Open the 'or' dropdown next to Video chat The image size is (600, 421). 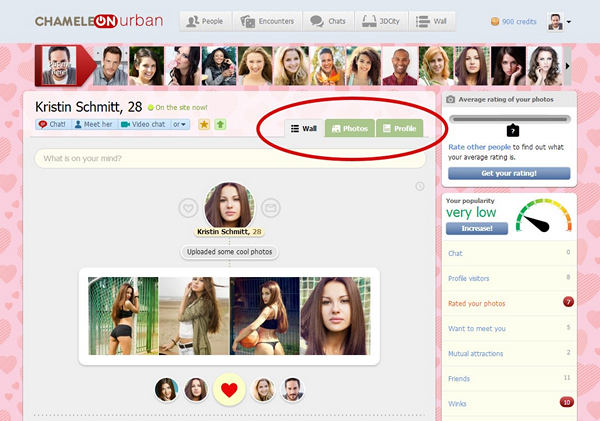180,125
